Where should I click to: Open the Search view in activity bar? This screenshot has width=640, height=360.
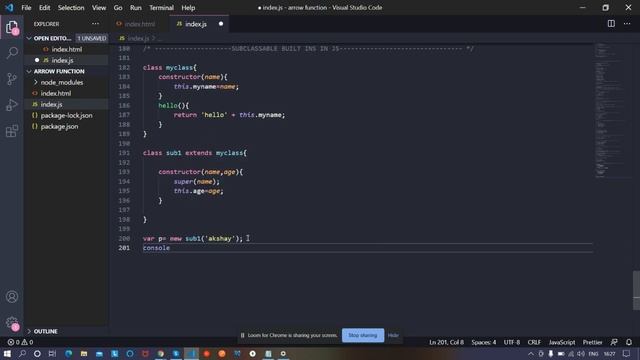(12, 53)
